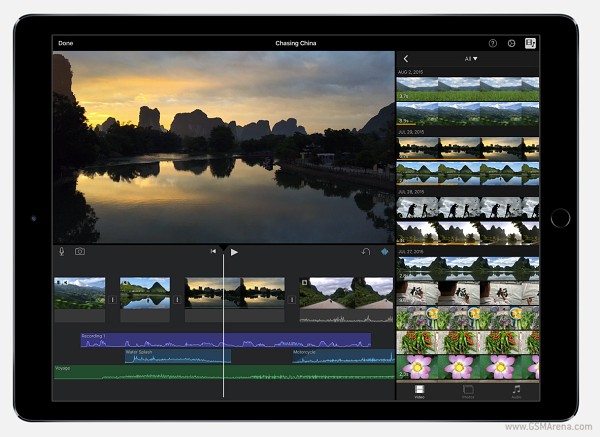Click the transition icon between first two clips
This screenshot has width=600, height=437.
coord(112,298)
